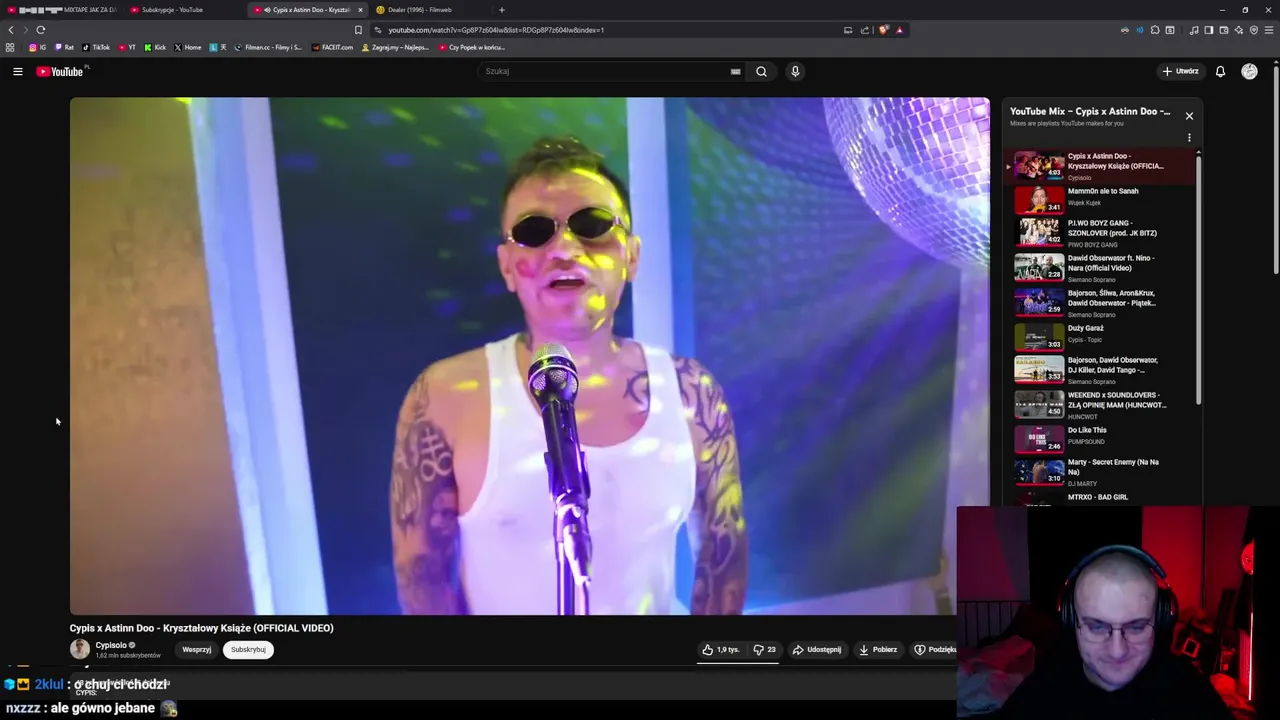Image resolution: width=1280 pixels, height=720 pixels.
Task: Dislike the video (23)
Action: (765, 650)
